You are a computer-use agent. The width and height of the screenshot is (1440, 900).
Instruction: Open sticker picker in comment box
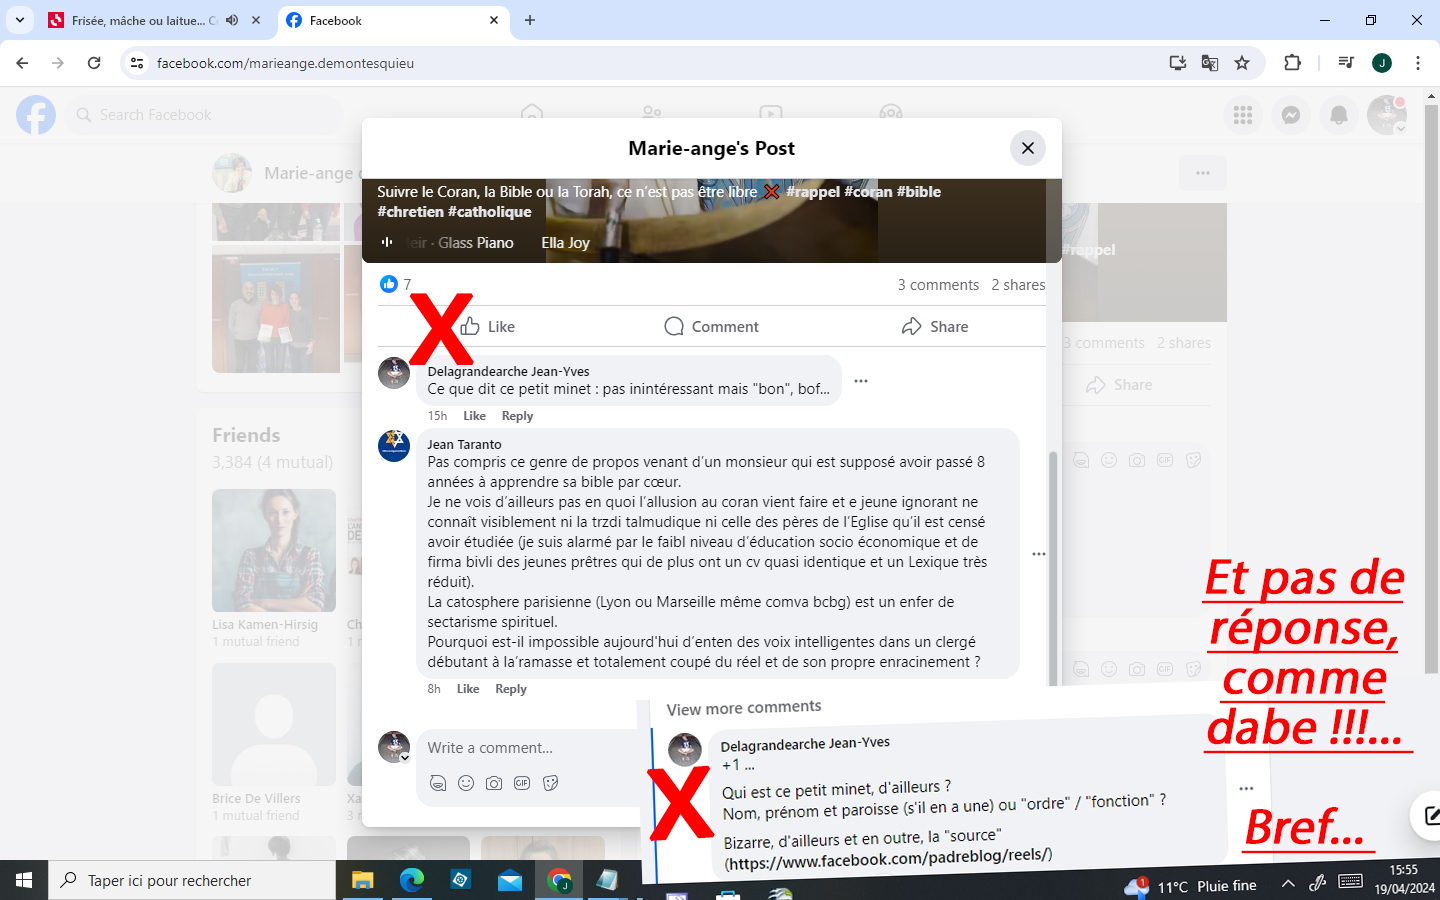(550, 783)
